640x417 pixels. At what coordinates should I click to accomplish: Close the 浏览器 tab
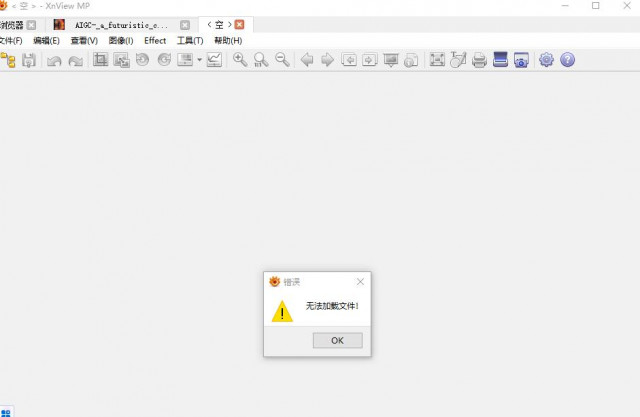[31, 25]
